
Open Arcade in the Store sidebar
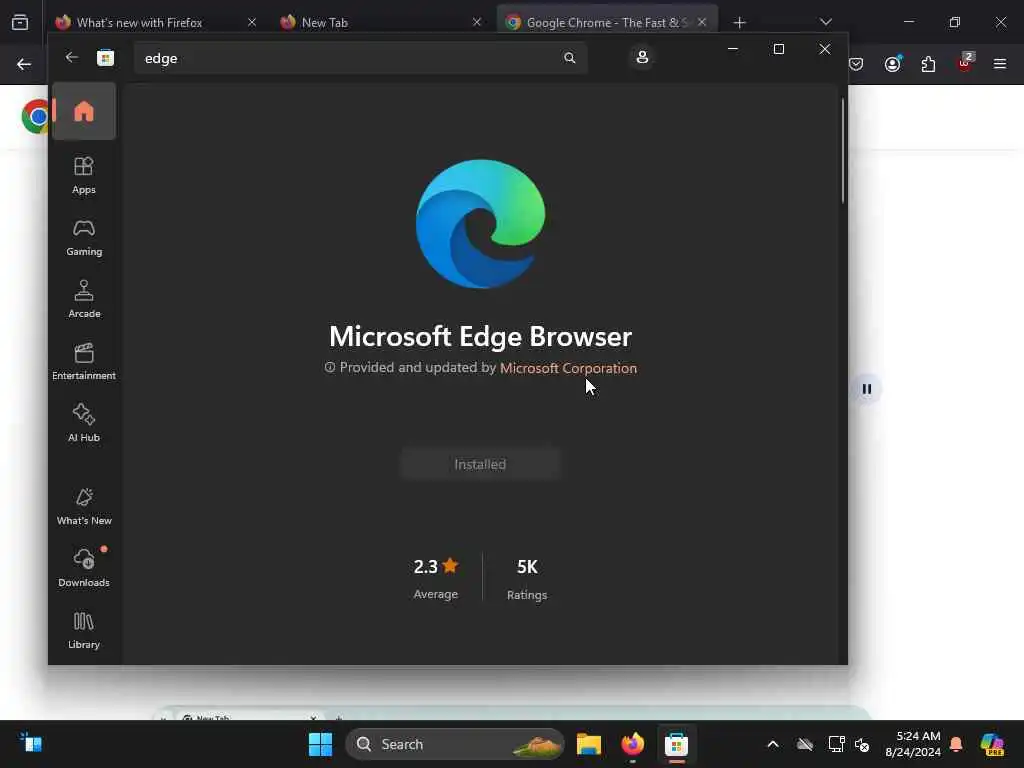pos(84,299)
